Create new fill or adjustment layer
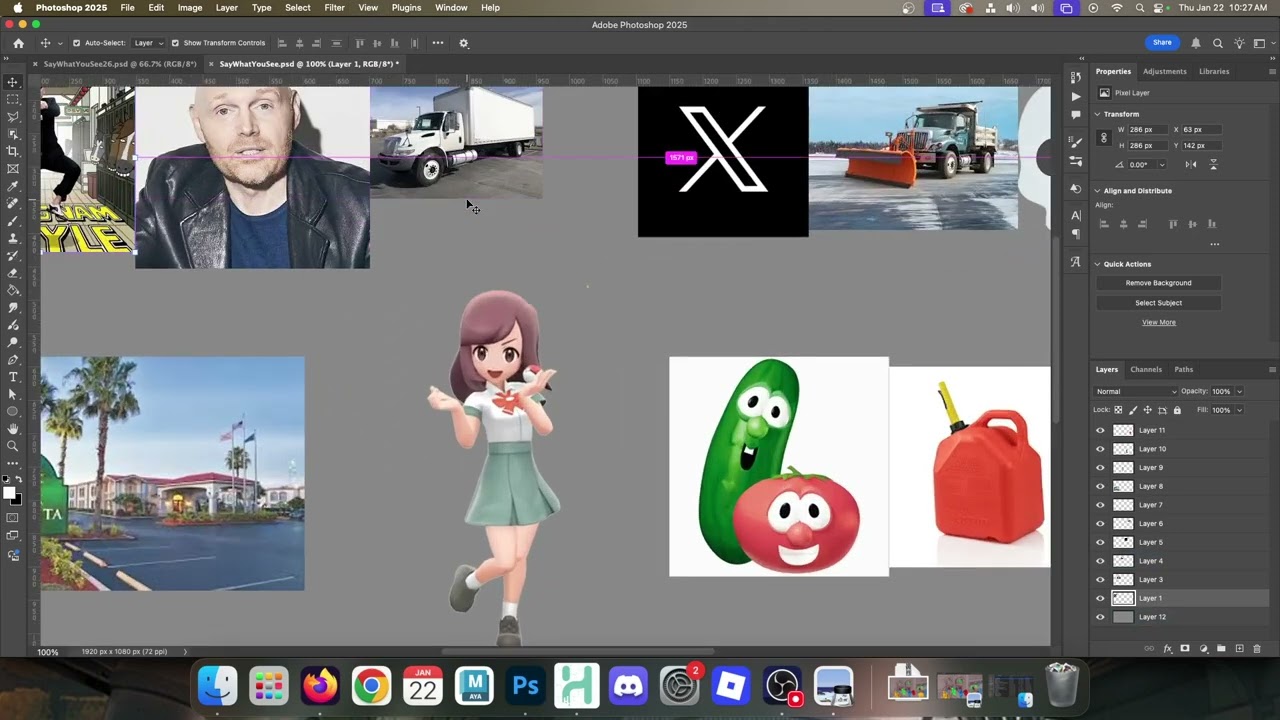 pyautogui.click(x=1203, y=649)
